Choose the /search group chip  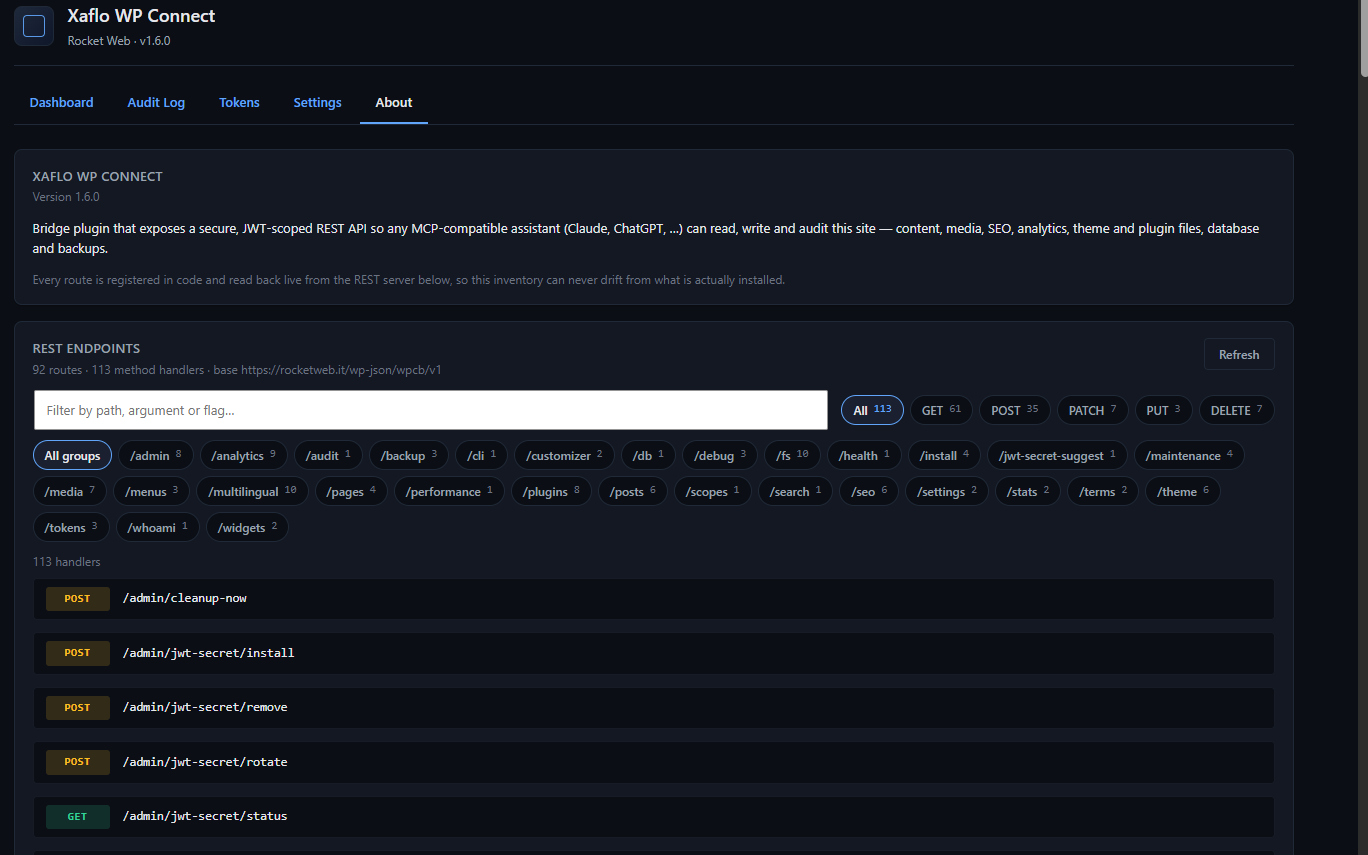(x=795, y=492)
